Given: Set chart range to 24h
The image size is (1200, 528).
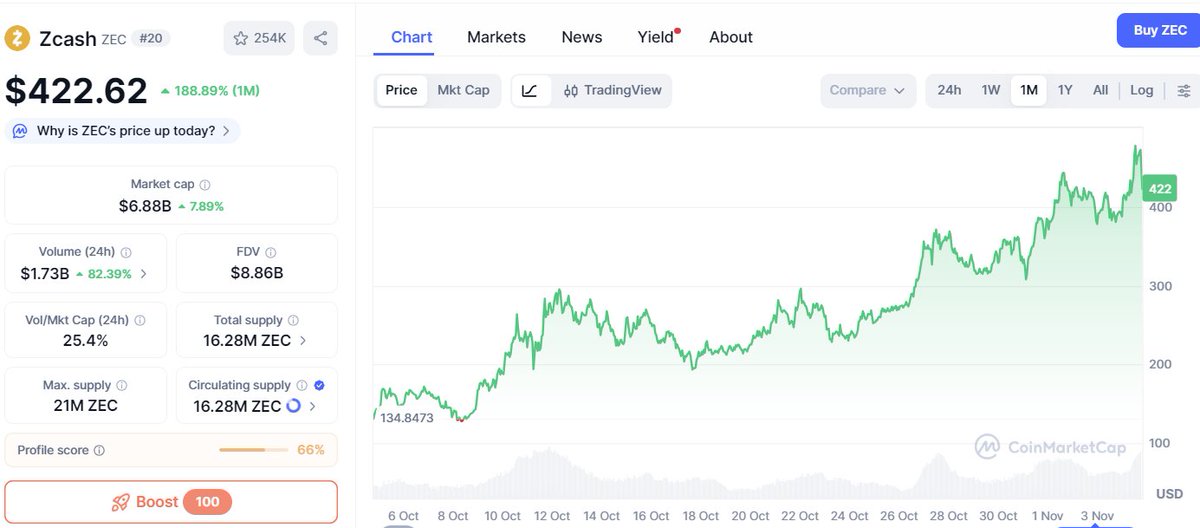Looking at the screenshot, I should [949, 90].
